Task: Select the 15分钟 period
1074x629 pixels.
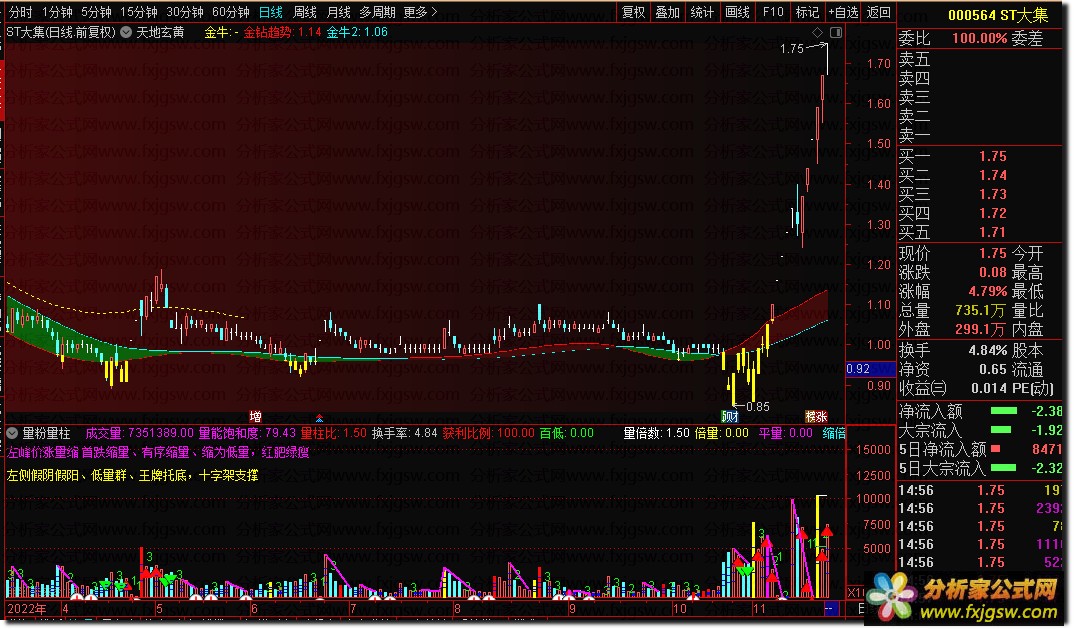Action: pyautogui.click(x=138, y=12)
